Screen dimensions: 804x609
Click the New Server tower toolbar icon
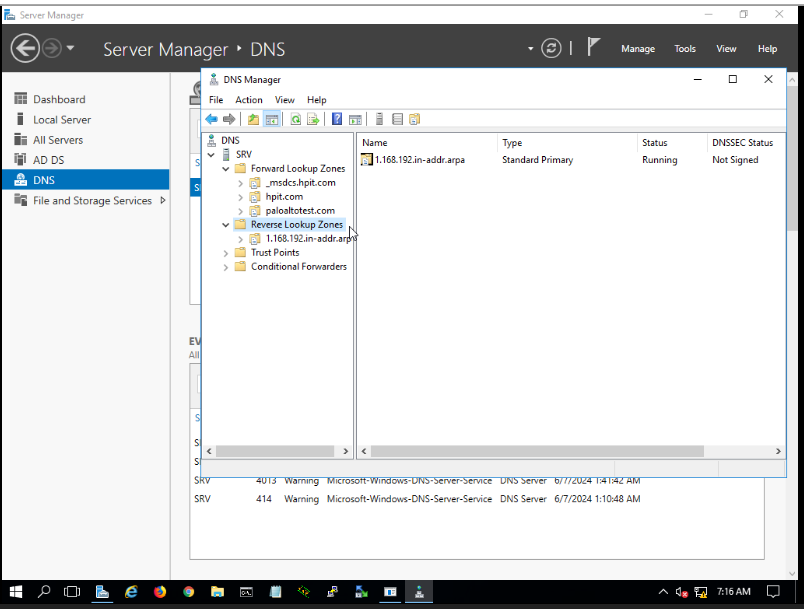tap(379, 119)
